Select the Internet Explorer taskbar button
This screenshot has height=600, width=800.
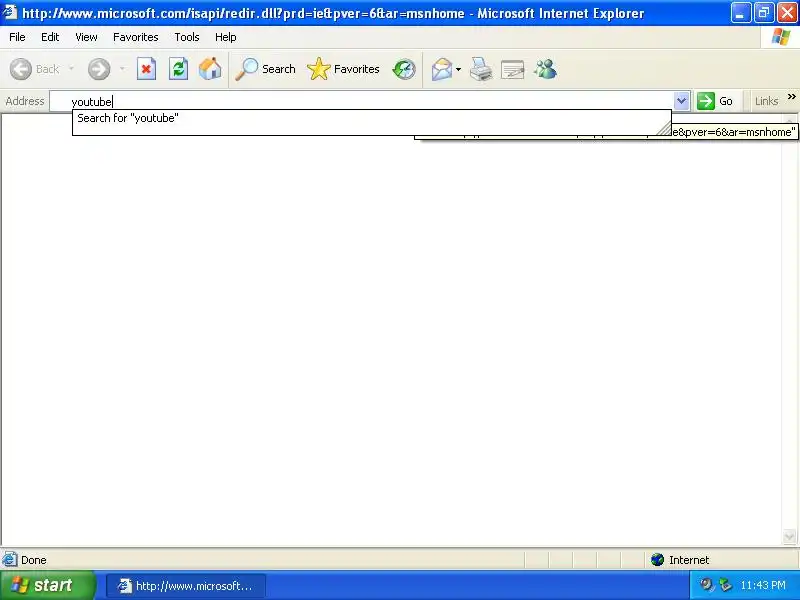pyautogui.click(x=186, y=586)
